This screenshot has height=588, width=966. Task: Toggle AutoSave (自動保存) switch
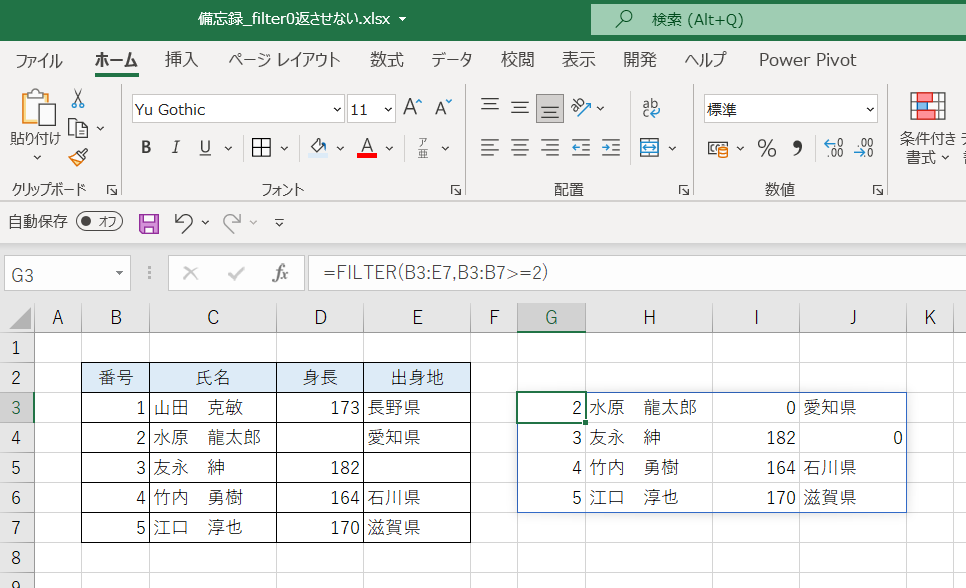(x=99, y=221)
